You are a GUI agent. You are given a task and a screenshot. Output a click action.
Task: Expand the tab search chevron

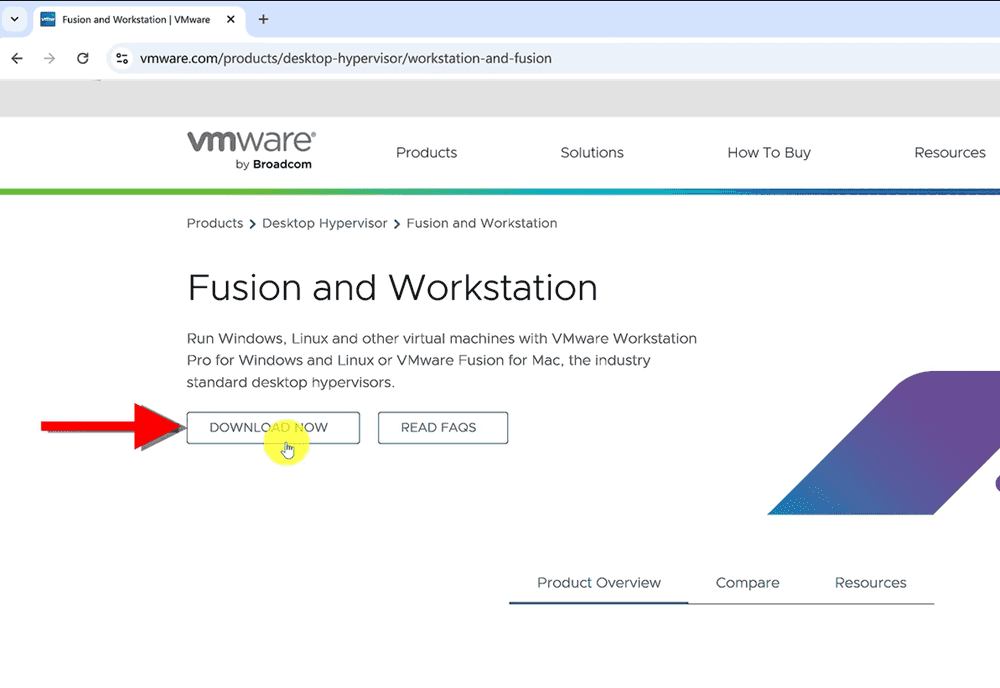pos(14,19)
